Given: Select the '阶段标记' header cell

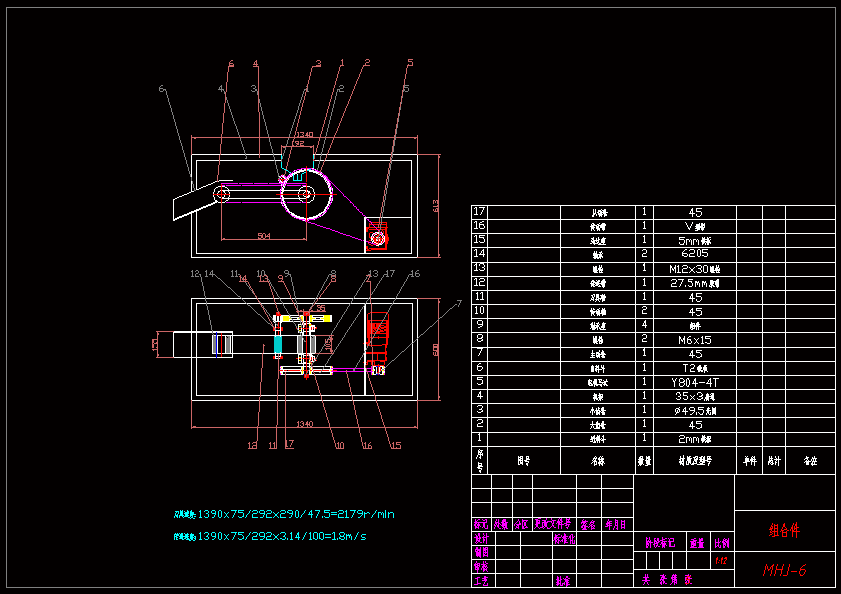Looking at the screenshot, I should point(660,543).
